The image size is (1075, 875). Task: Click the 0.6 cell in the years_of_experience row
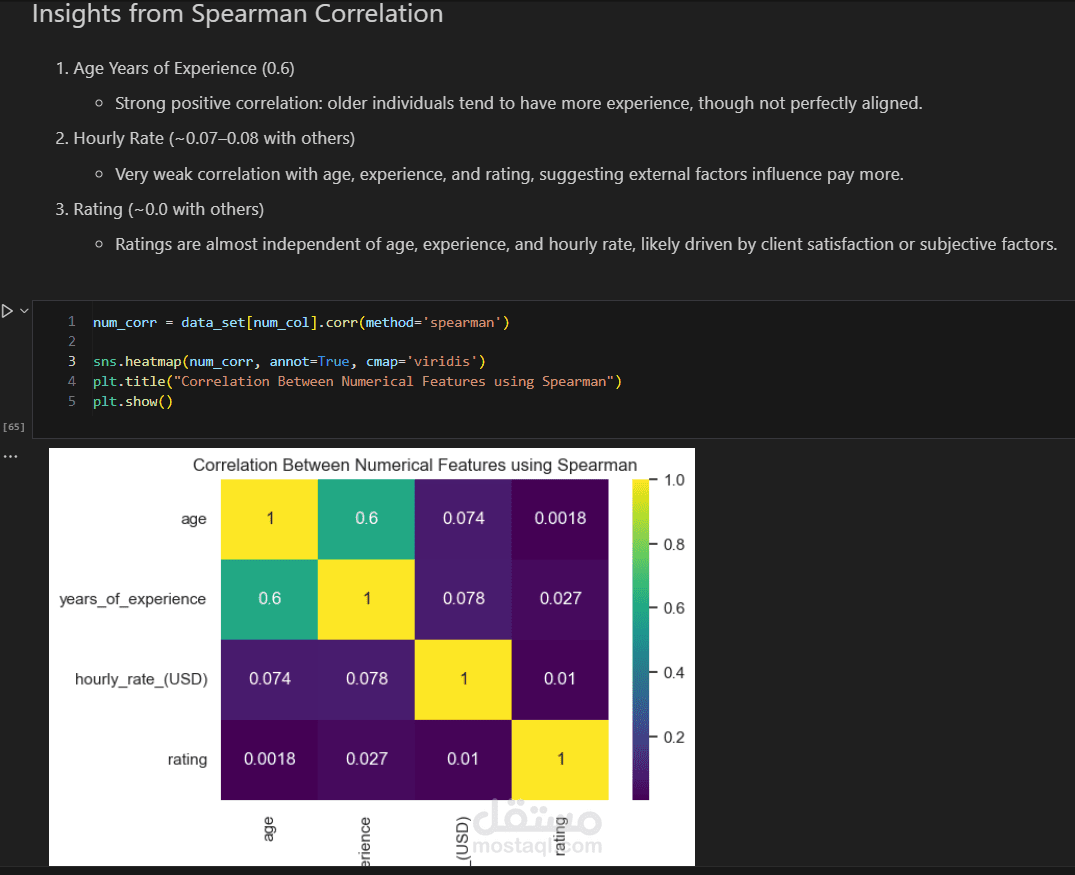click(x=269, y=599)
